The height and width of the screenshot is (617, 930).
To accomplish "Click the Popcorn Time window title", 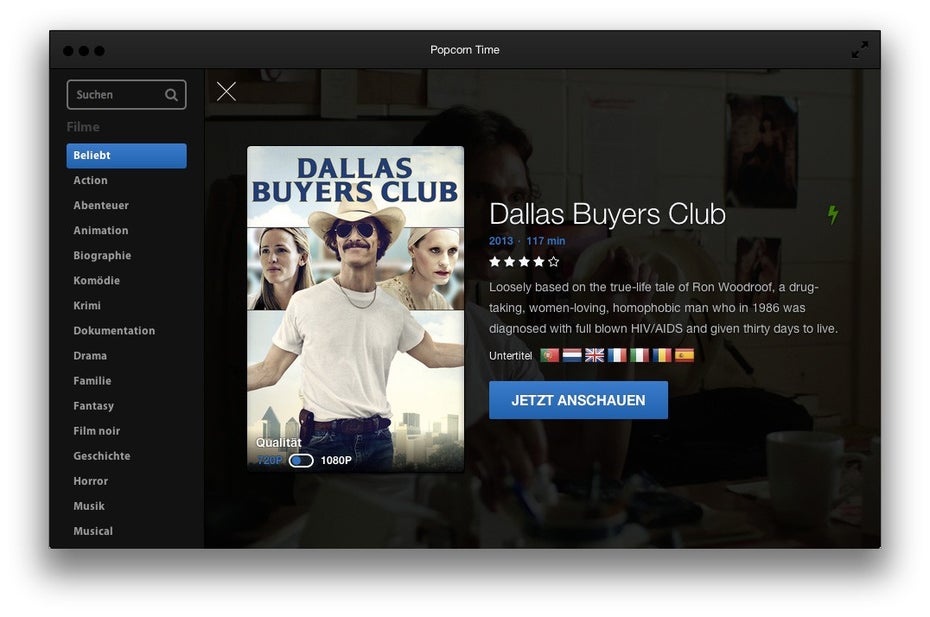I will tap(465, 50).
